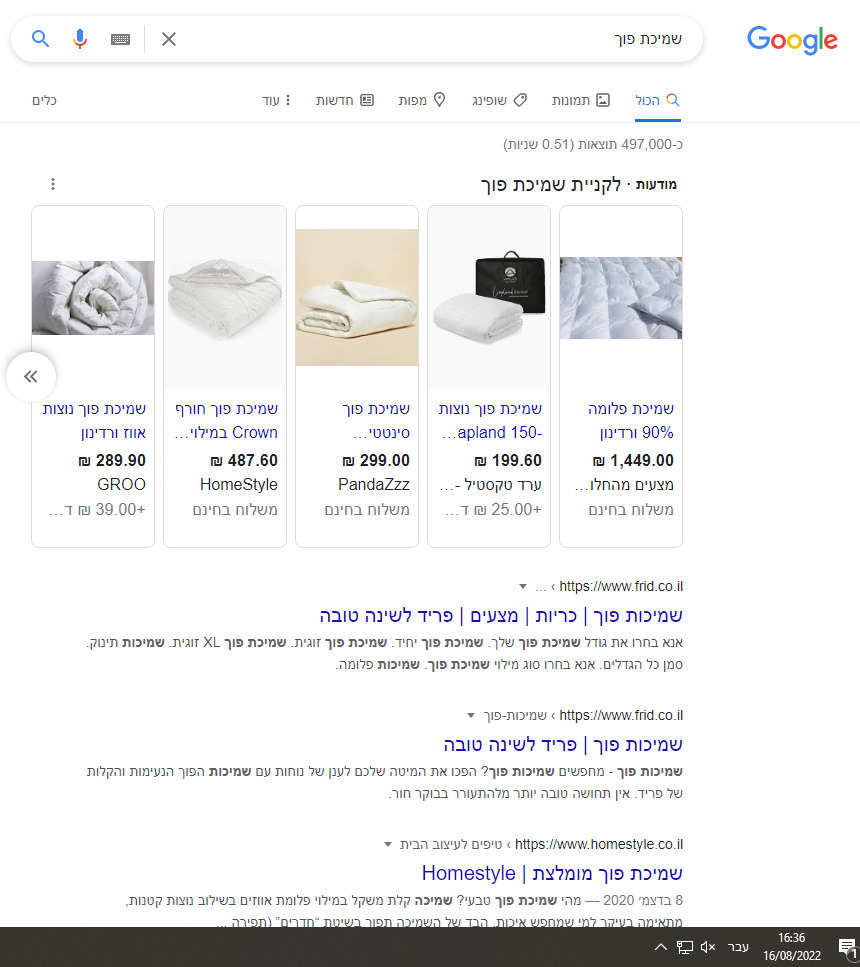The width and height of the screenshot is (860, 967).
Task: Open the ערד טקסטיל duvet image
Action: (489, 298)
